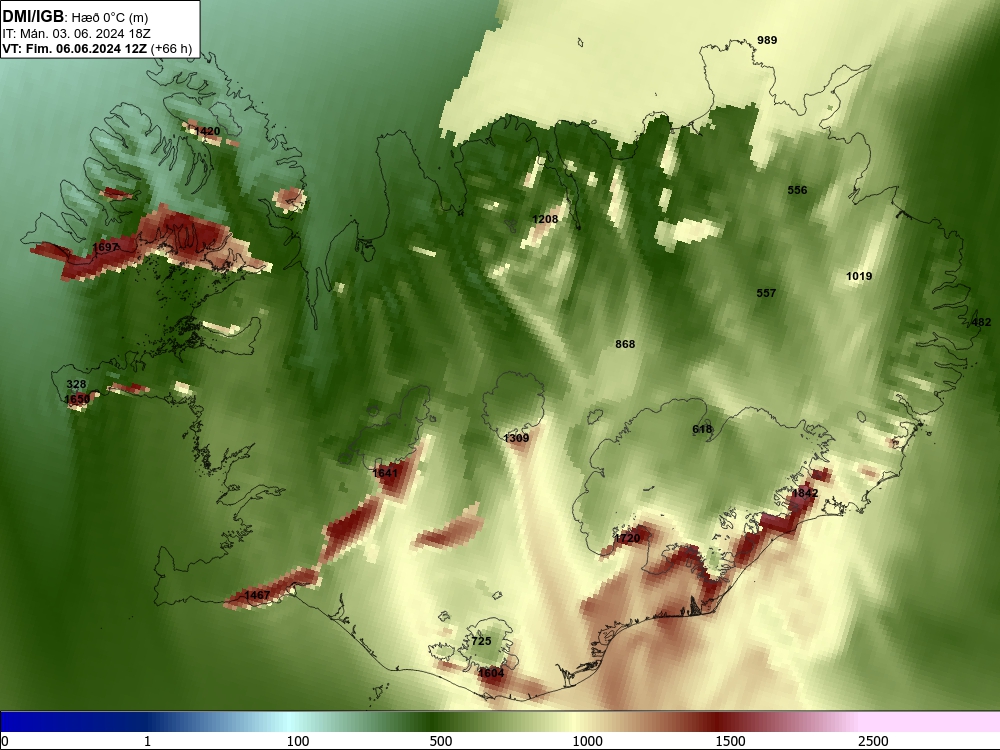Image resolution: width=1000 pixels, height=750 pixels.
Task: Click the 556 value label
Action: click(x=797, y=190)
